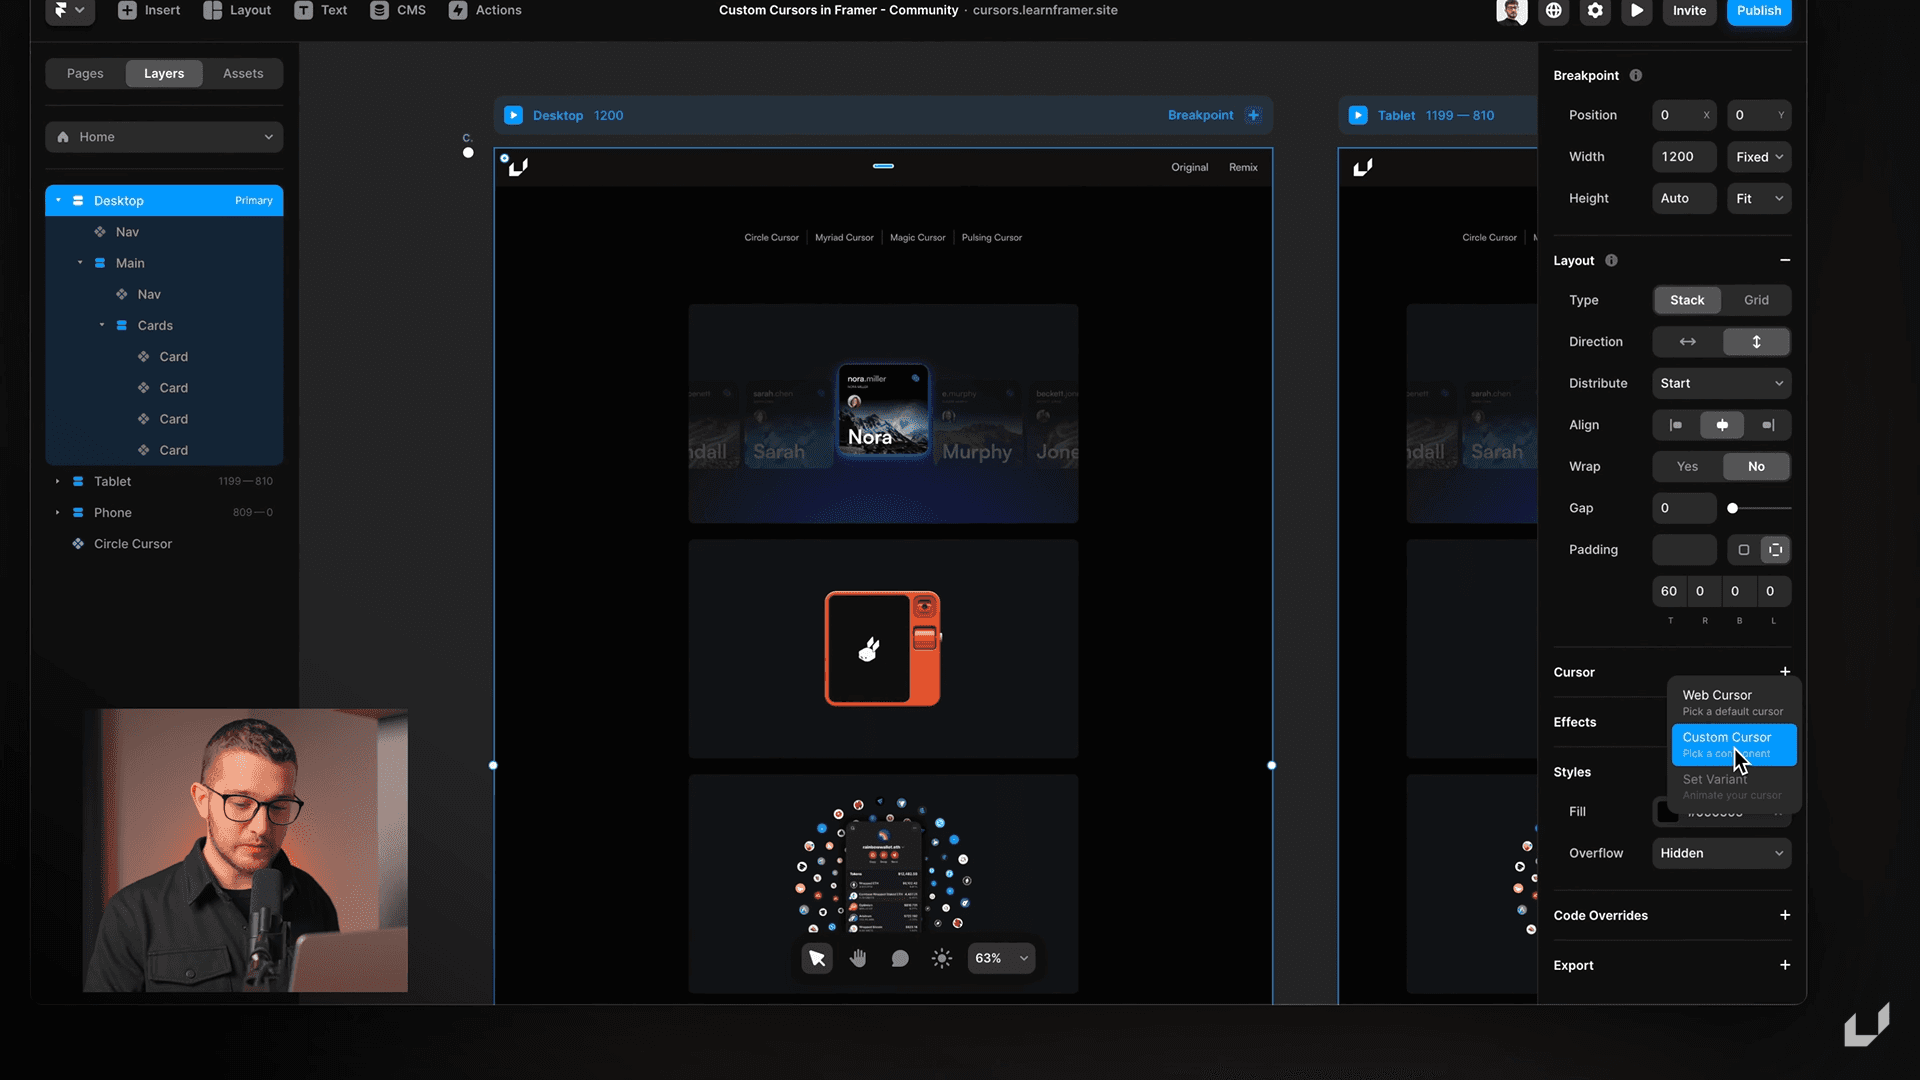Click the Layout info icon
1920x1080 pixels.
[1611, 261]
